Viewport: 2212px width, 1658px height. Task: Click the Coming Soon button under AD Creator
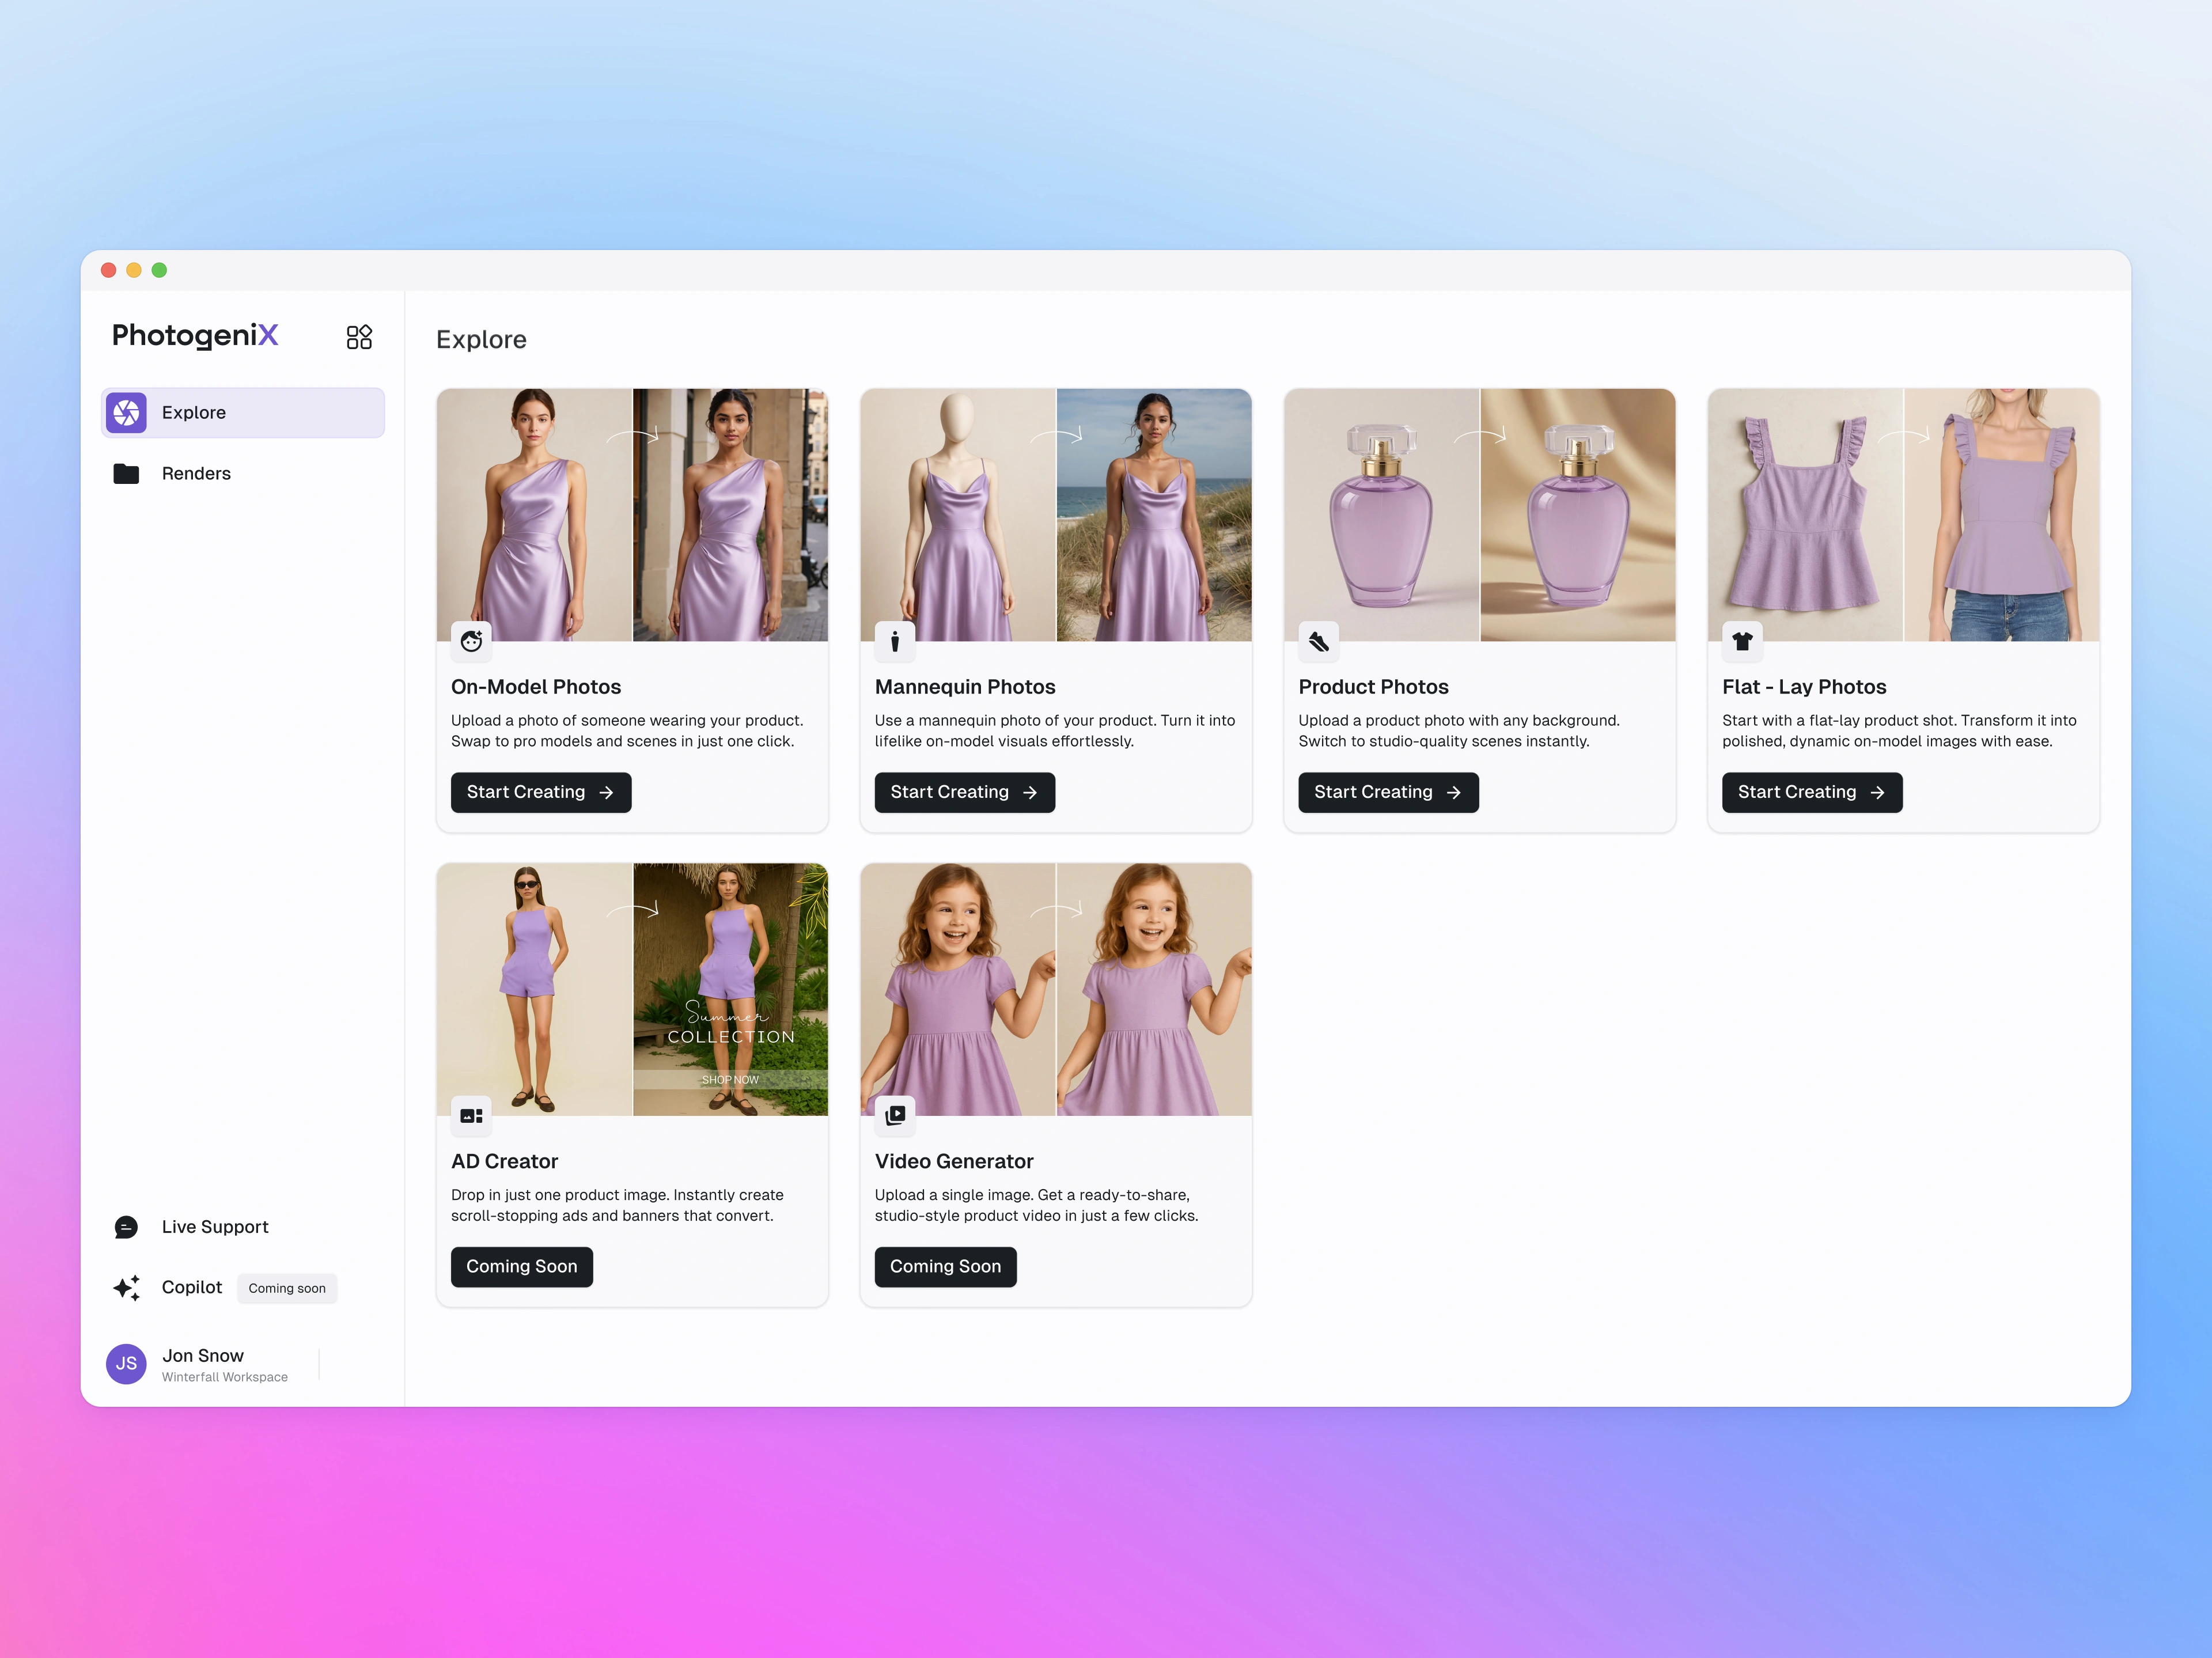click(x=521, y=1267)
